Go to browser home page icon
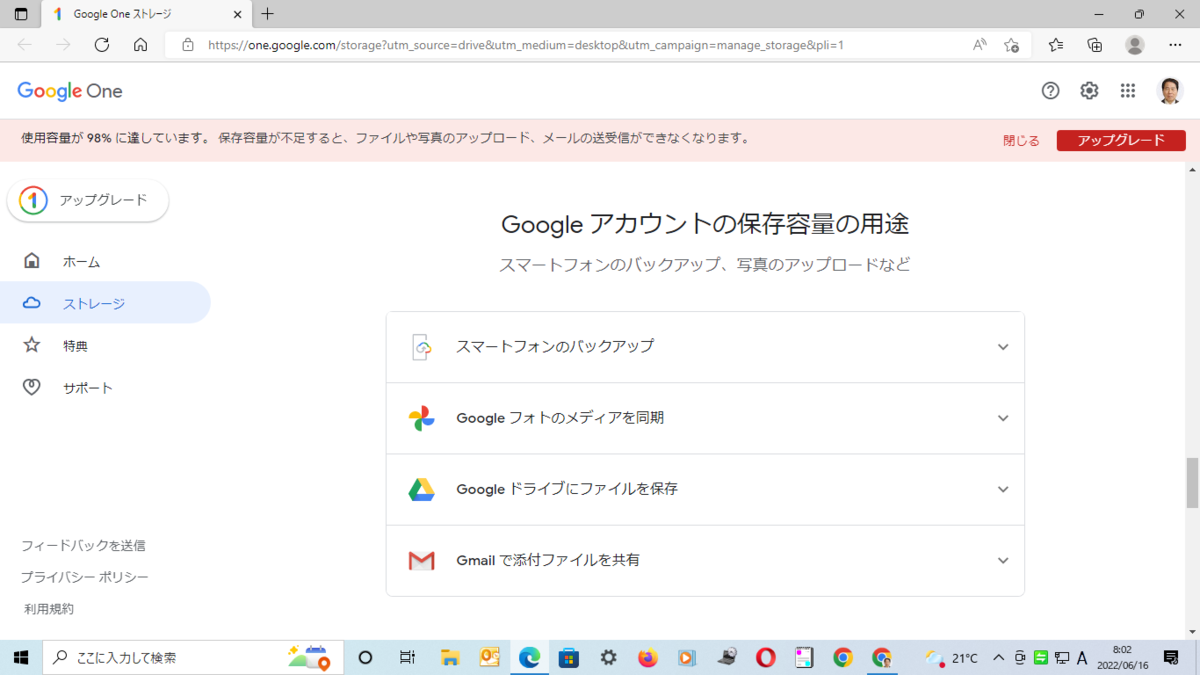 [140, 45]
